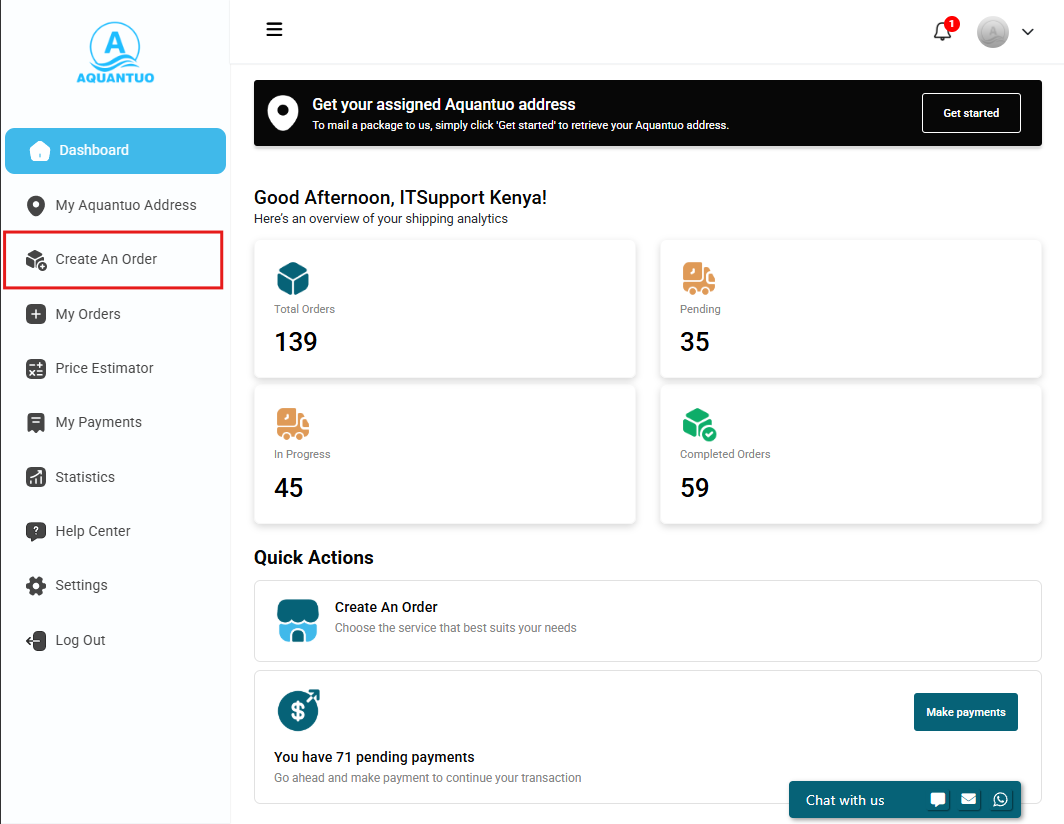Expand the user avatar dropdown arrow
1064x824 pixels.
coord(1028,33)
